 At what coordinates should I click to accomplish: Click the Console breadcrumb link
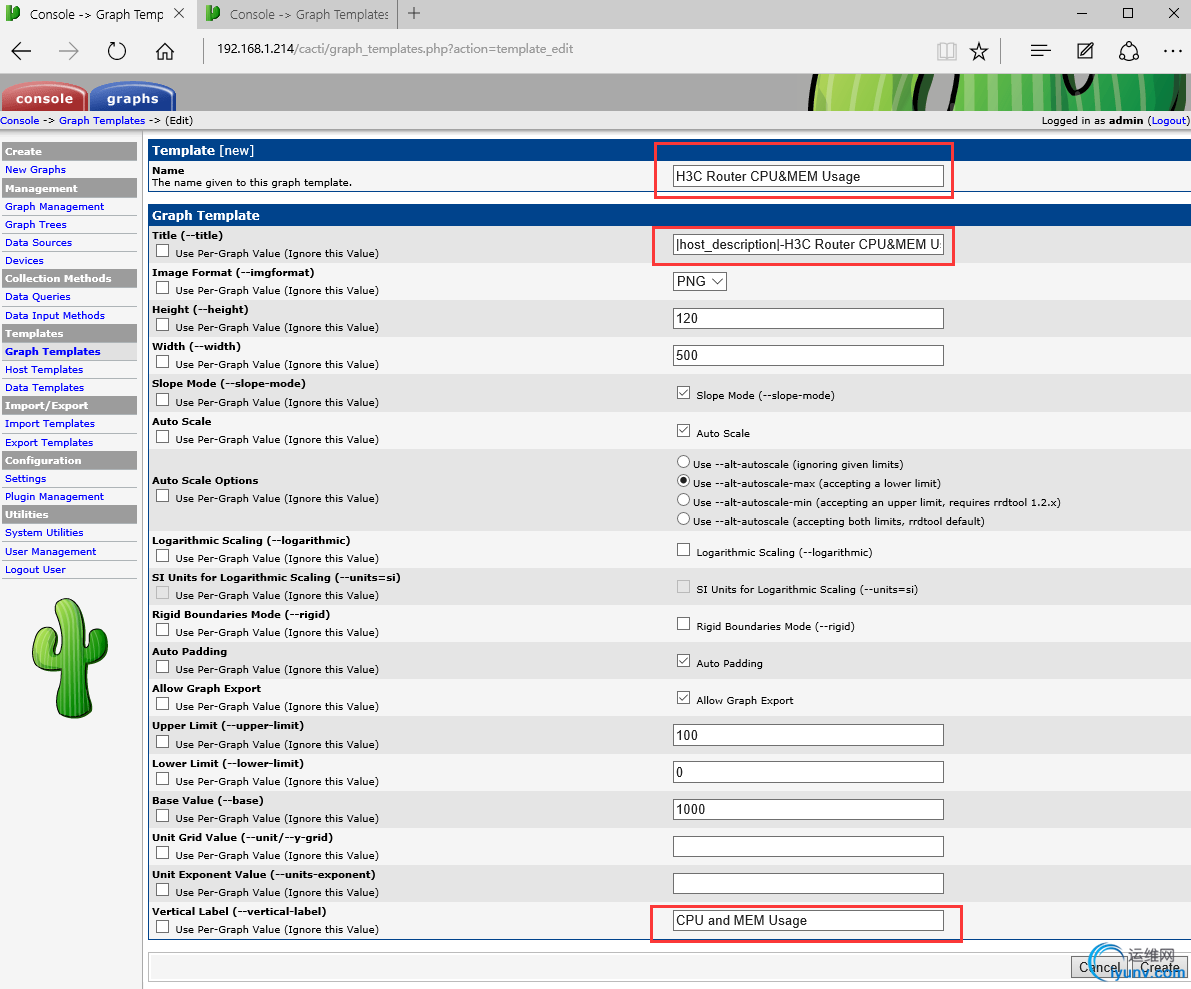click(x=20, y=121)
